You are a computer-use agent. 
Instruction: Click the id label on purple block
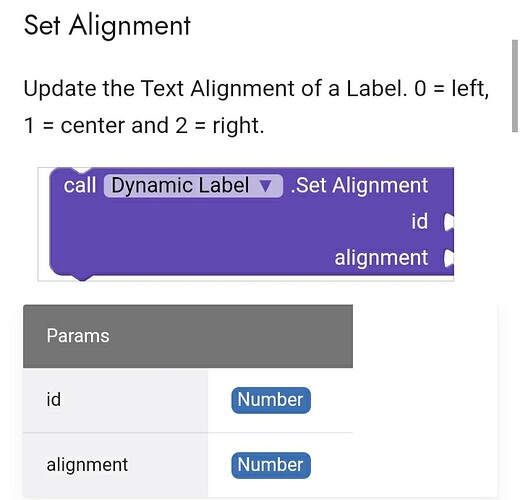coord(419,222)
